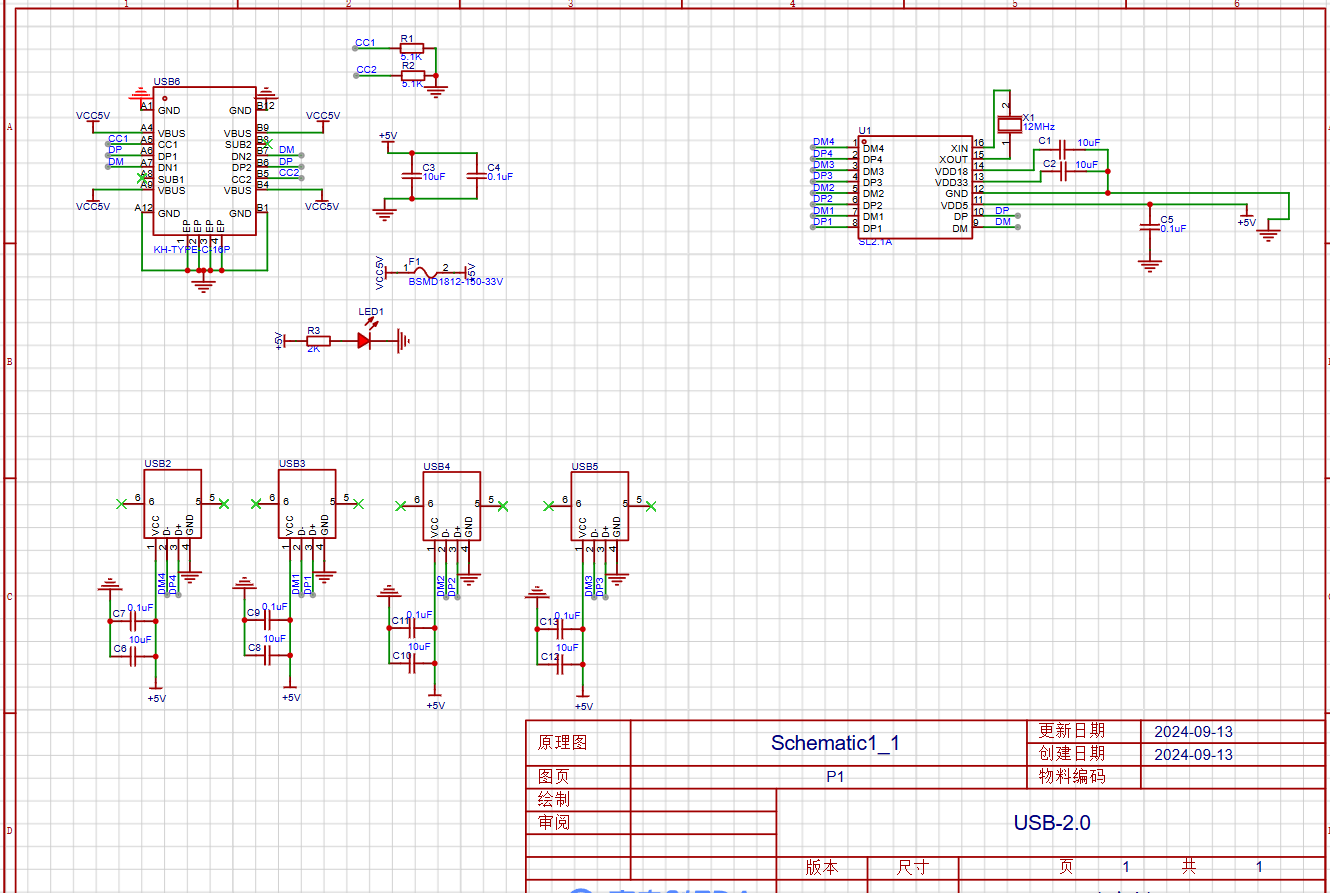1330x893 pixels.
Task: Select the USB2 port component
Action: [x=172, y=504]
